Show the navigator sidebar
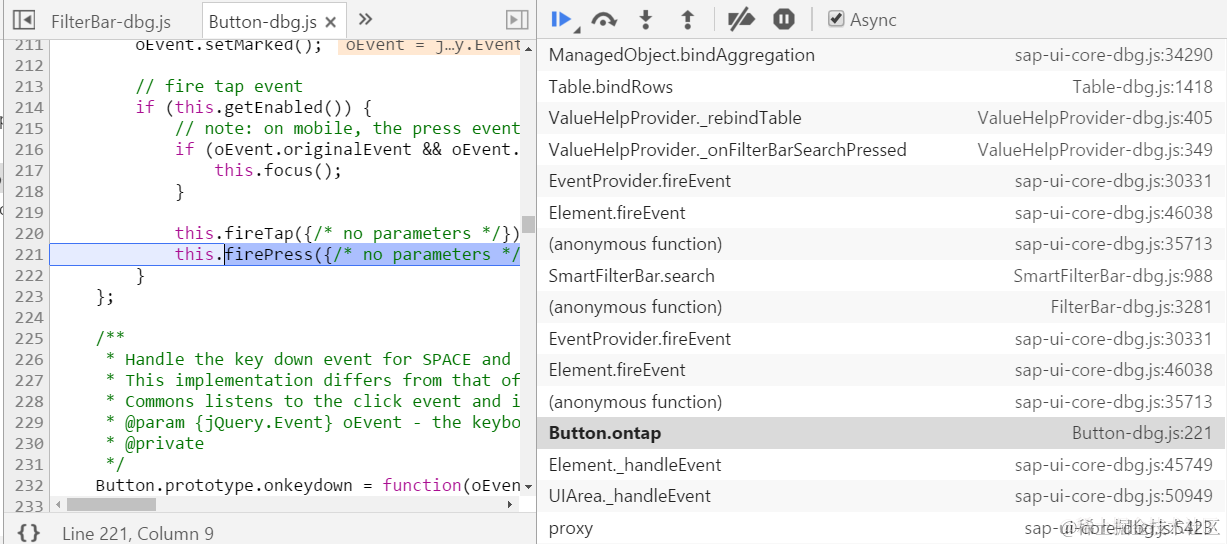This screenshot has width=1227, height=544. 24,20
